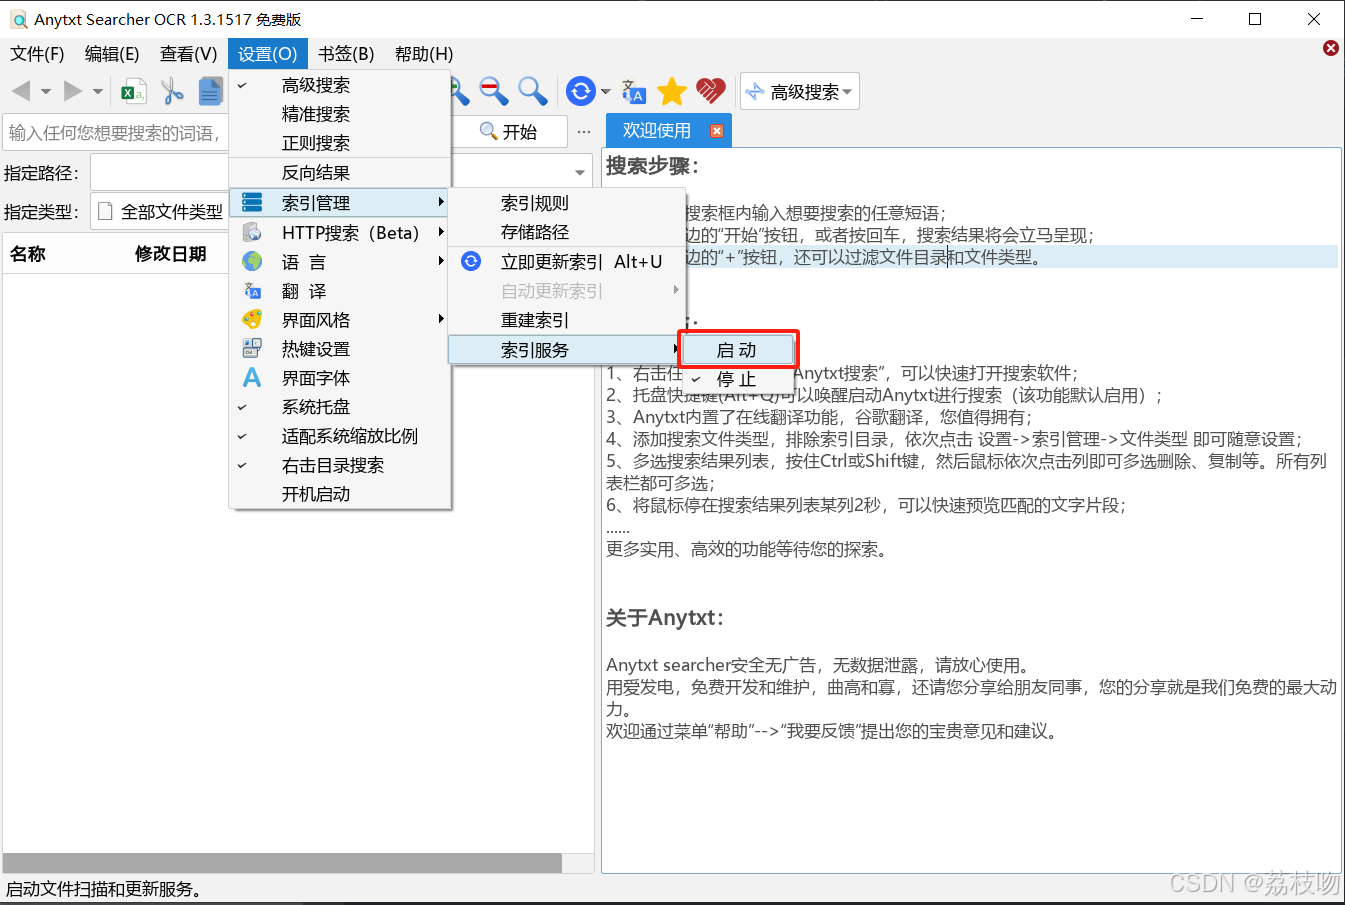
Task: Close the 欢迎使用 tab
Action: (717, 131)
